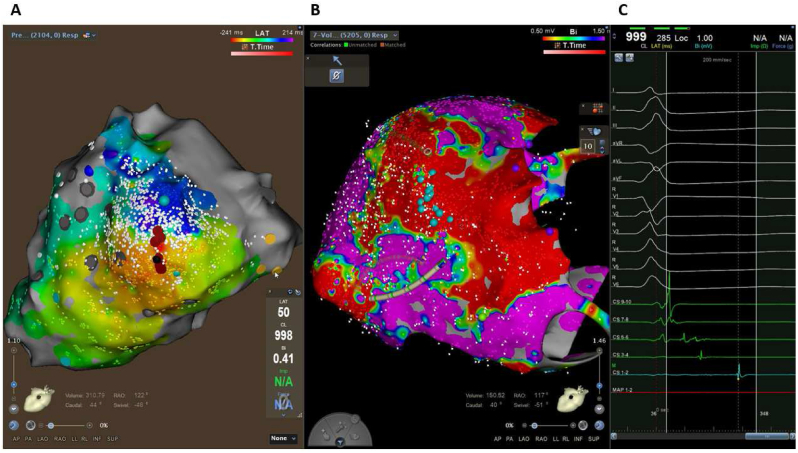798x453 pixels.
Task: Click the first tool icon atop panel C
Action: (x=618, y=58)
